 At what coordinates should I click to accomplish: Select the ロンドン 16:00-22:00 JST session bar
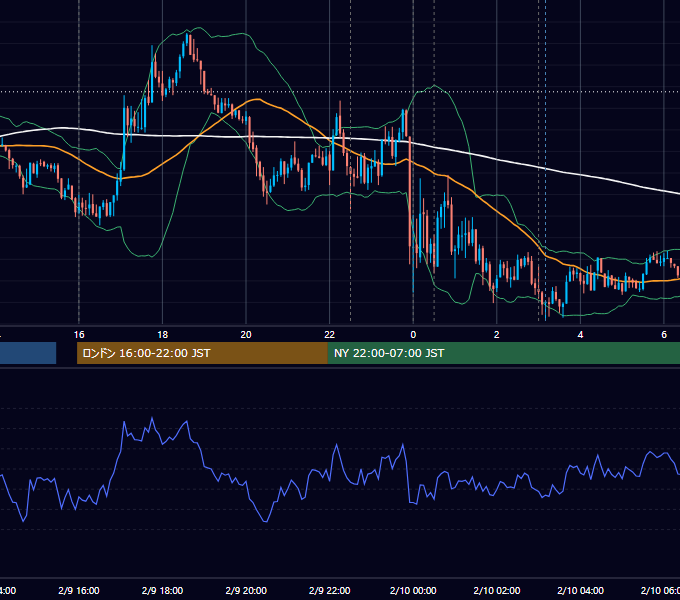pyautogui.click(x=202, y=353)
